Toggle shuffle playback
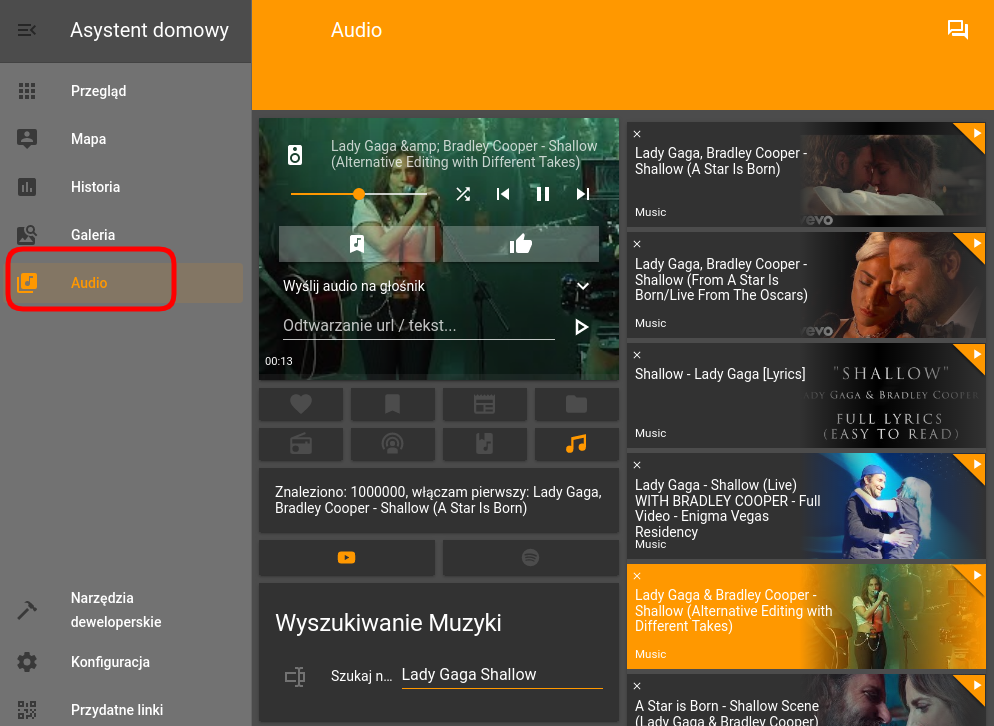 coord(463,194)
